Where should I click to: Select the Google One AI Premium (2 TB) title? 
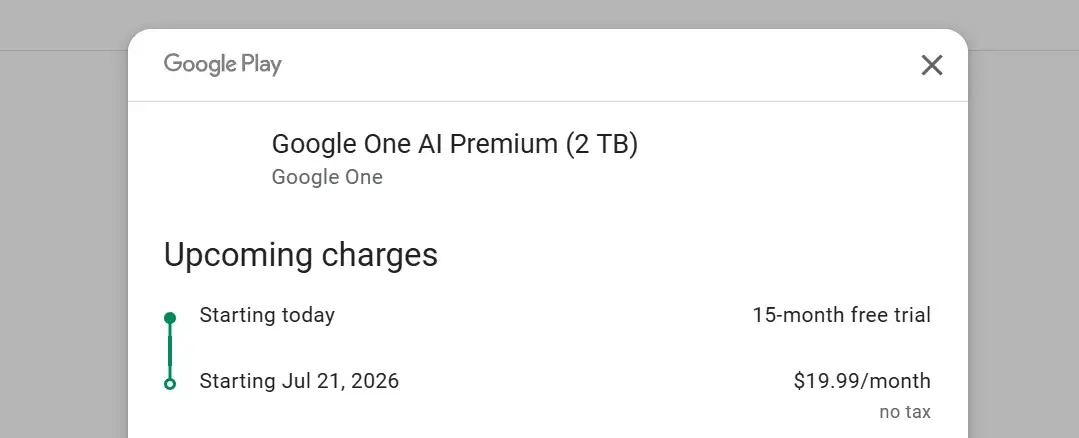tap(454, 144)
